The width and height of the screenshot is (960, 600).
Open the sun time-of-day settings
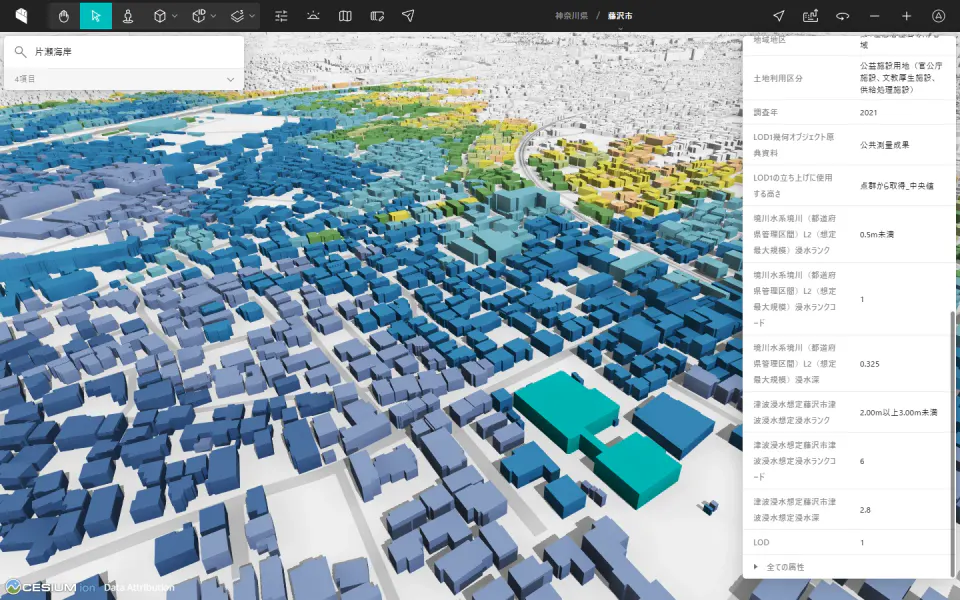313,16
